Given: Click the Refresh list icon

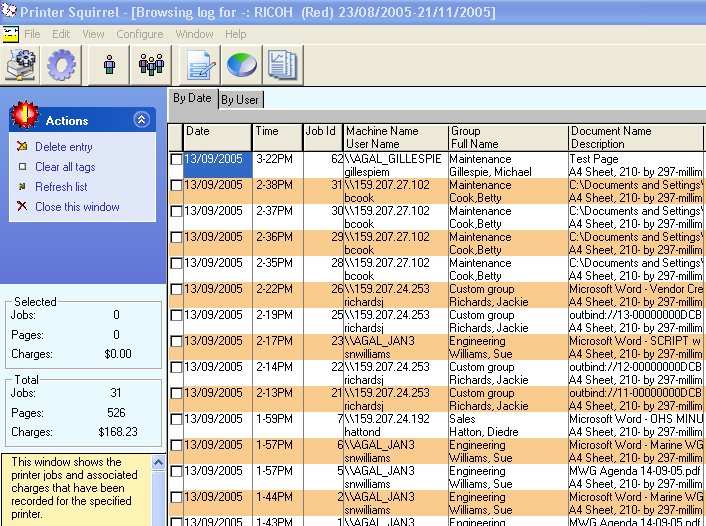Looking at the screenshot, I should click(x=22, y=186).
